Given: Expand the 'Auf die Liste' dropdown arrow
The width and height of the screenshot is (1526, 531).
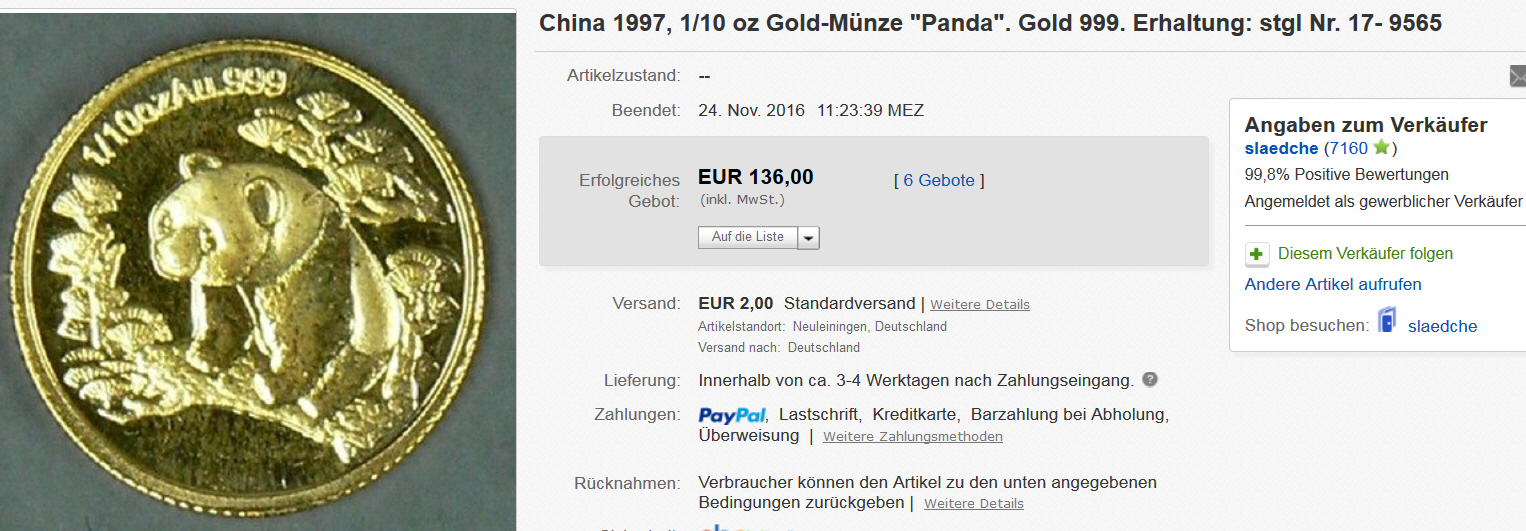Looking at the screenshot, I should click(809, 238).
